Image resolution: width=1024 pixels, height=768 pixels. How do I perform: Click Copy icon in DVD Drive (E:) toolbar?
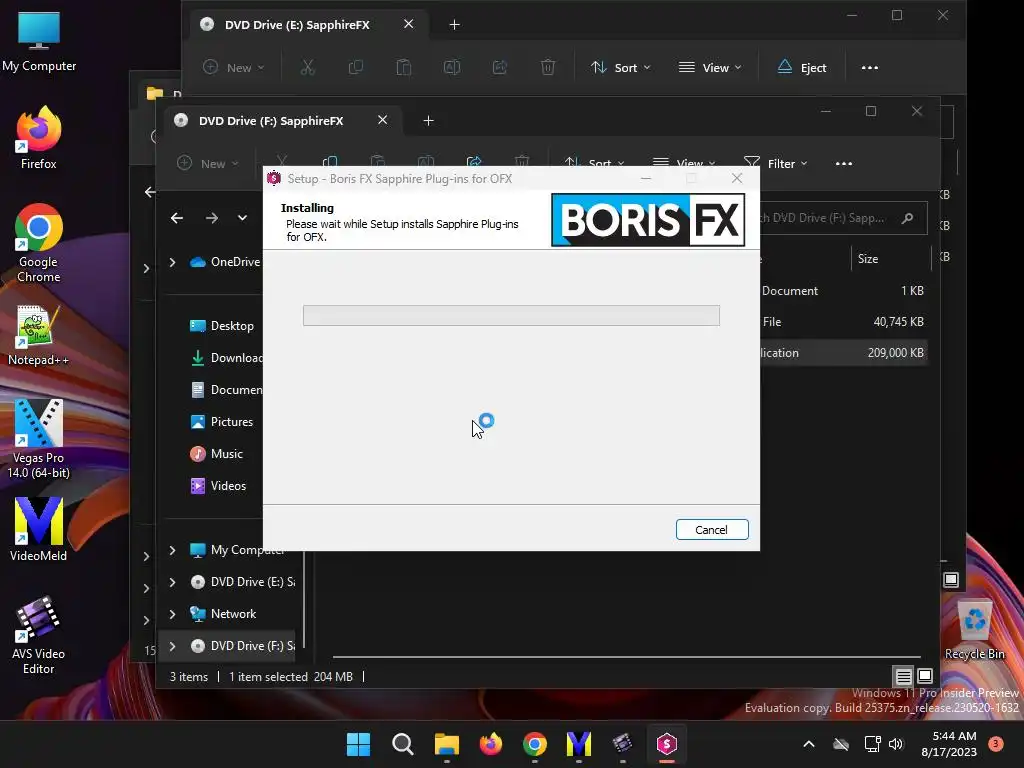click(356, 67)
